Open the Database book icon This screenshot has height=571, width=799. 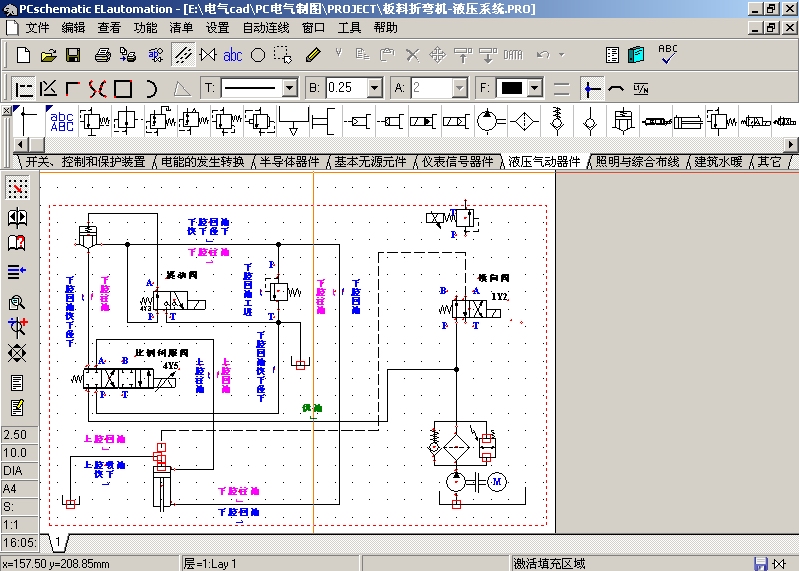coord(636,55)
